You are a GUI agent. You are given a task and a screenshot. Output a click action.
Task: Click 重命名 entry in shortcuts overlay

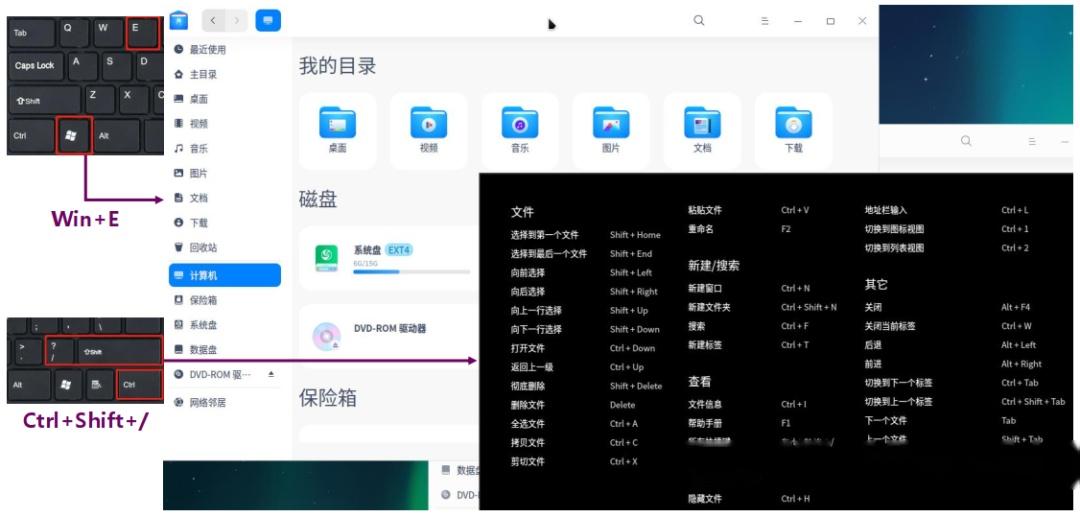tap(700, 229)
